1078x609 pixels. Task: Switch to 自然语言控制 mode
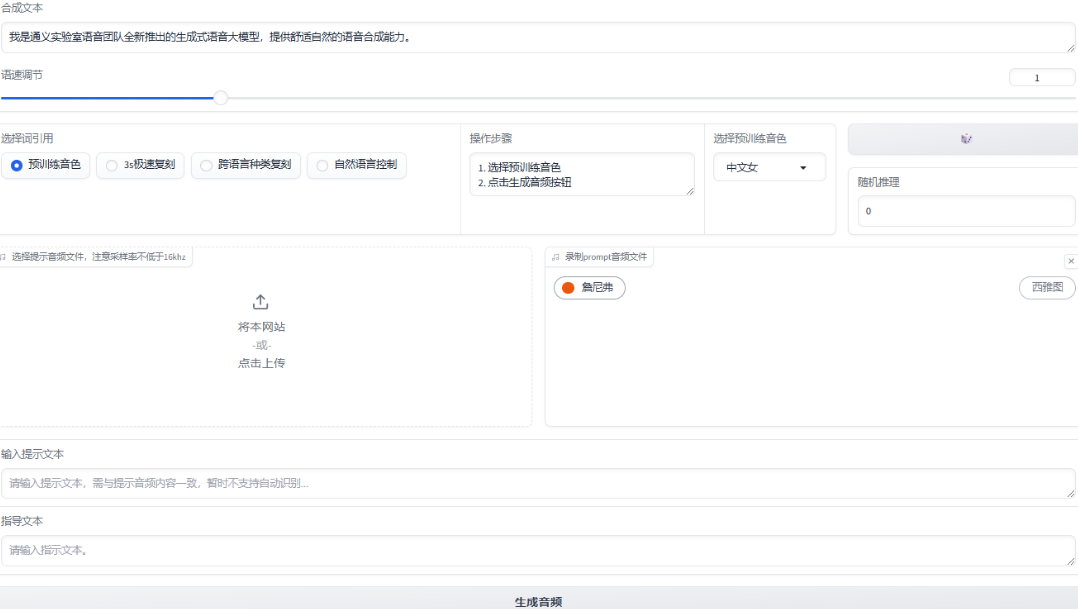pos(322,165)
